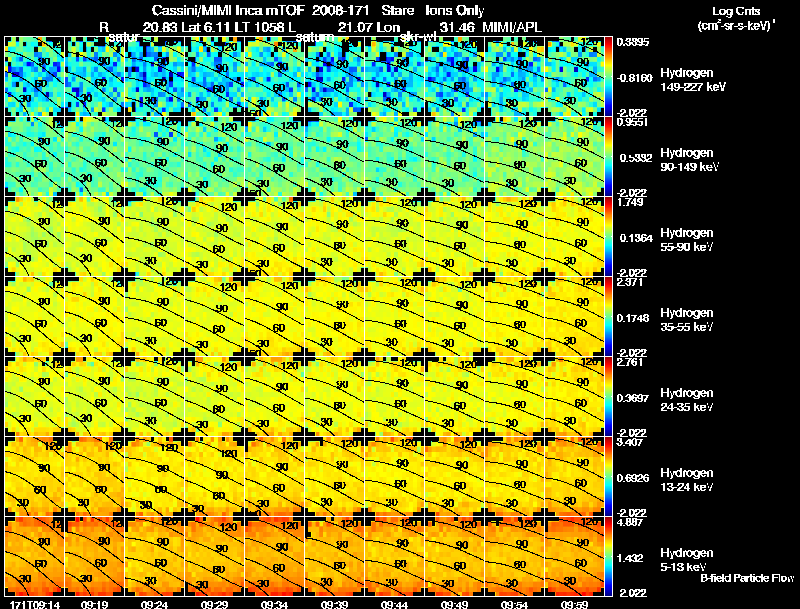
Task: Select the "Hydrogen 90-149 keV" row label
Action: [689, 160]
